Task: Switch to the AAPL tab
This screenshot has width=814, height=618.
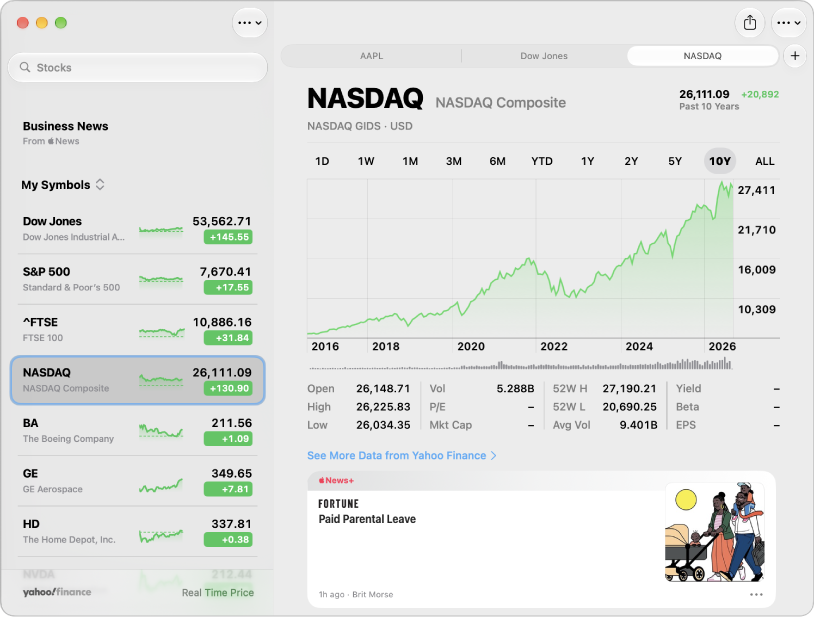Action: click(371, 56)
